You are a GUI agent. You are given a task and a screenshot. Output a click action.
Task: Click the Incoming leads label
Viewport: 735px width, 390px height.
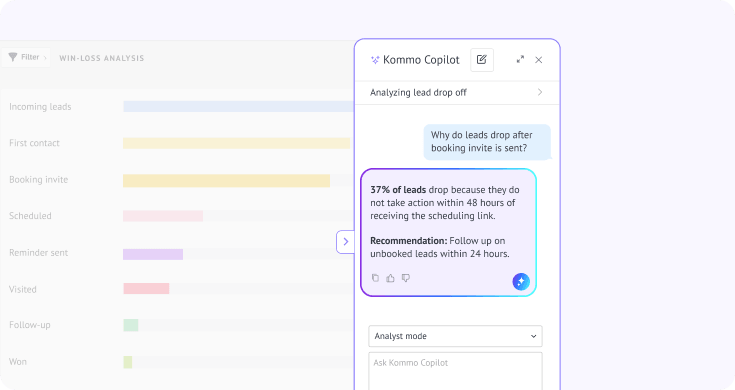[40, 107]
